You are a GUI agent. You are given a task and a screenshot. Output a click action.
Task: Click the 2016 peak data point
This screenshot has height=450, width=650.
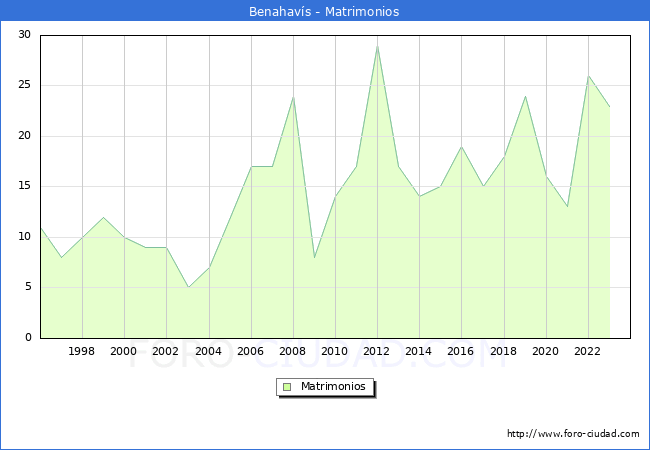click(x=462, y=147)
